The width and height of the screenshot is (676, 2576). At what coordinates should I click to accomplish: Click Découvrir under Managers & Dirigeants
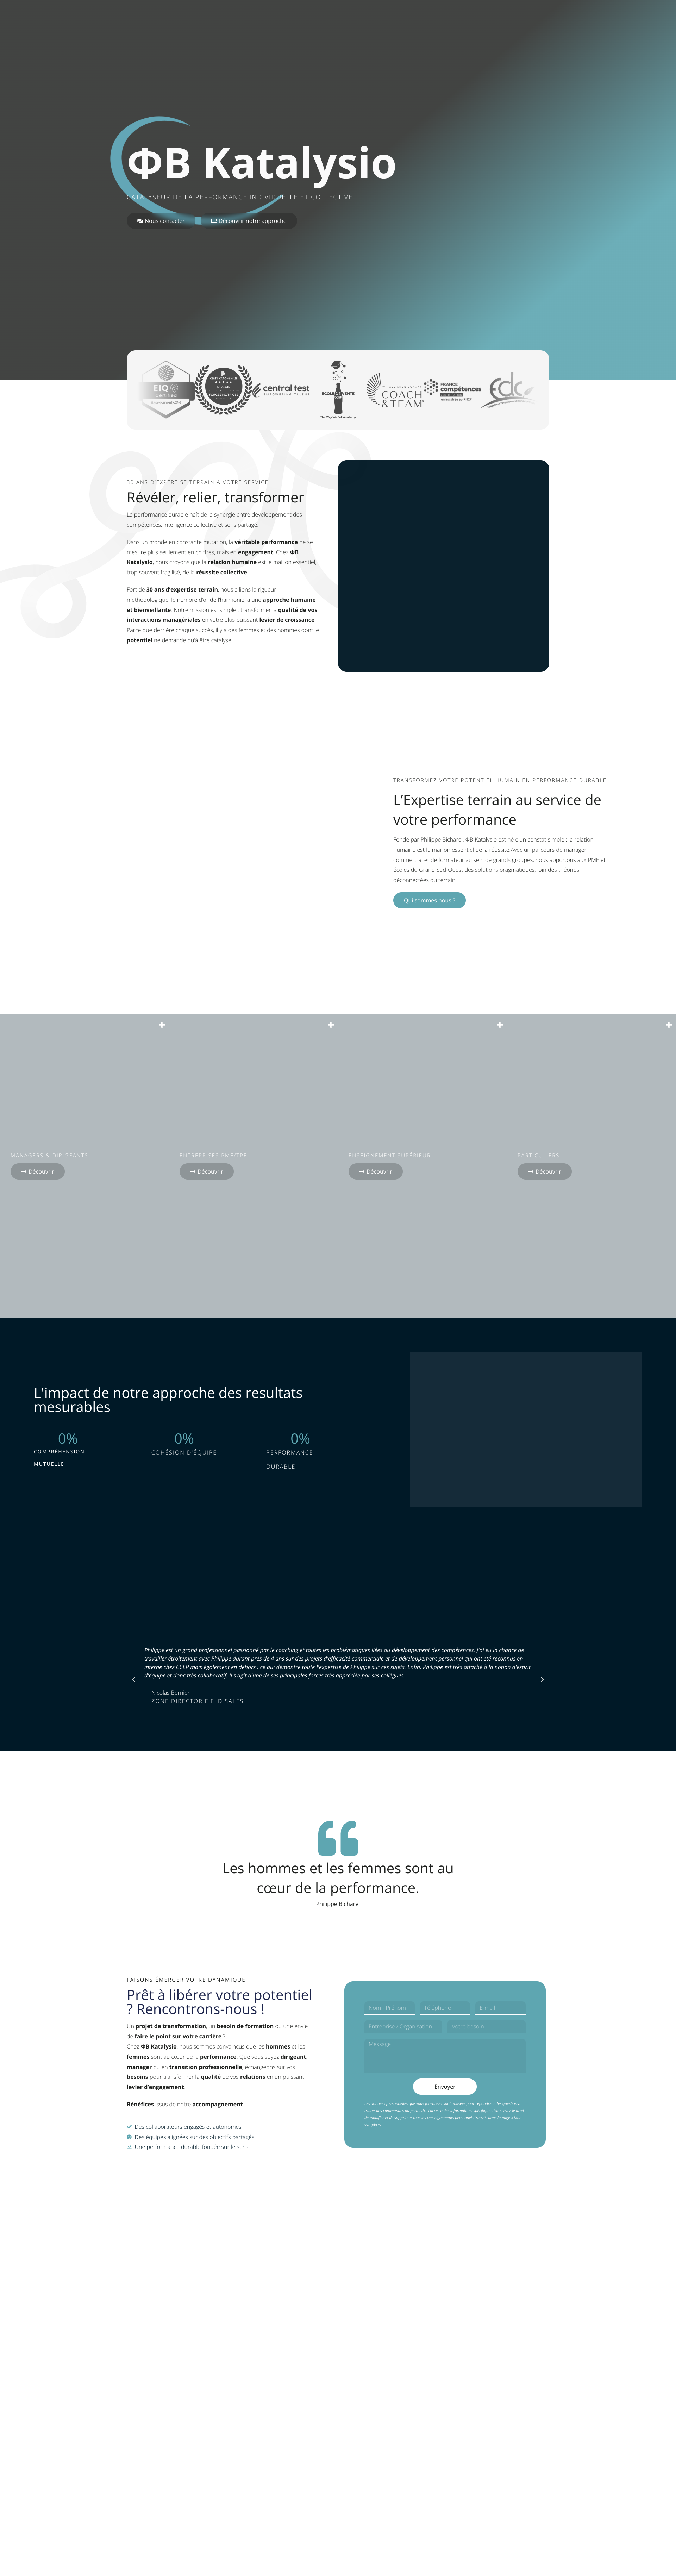pyautogui.click(x=38, y=1171)
